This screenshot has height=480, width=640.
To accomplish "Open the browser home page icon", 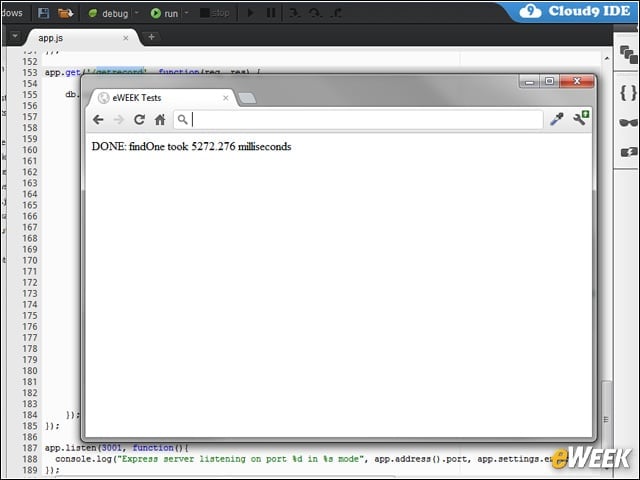I will (160, 120).
